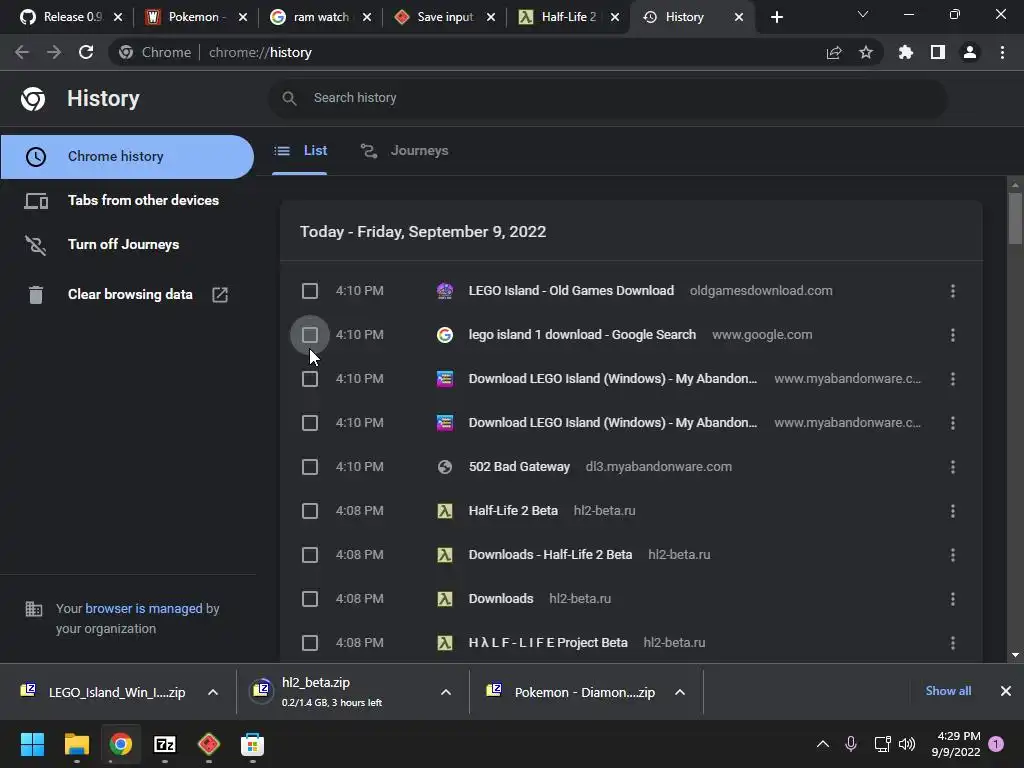Screen dimensions: 1024x768
Task: Select the Half-Life 2 Beta entry checkbox
Action: (310, 511)
